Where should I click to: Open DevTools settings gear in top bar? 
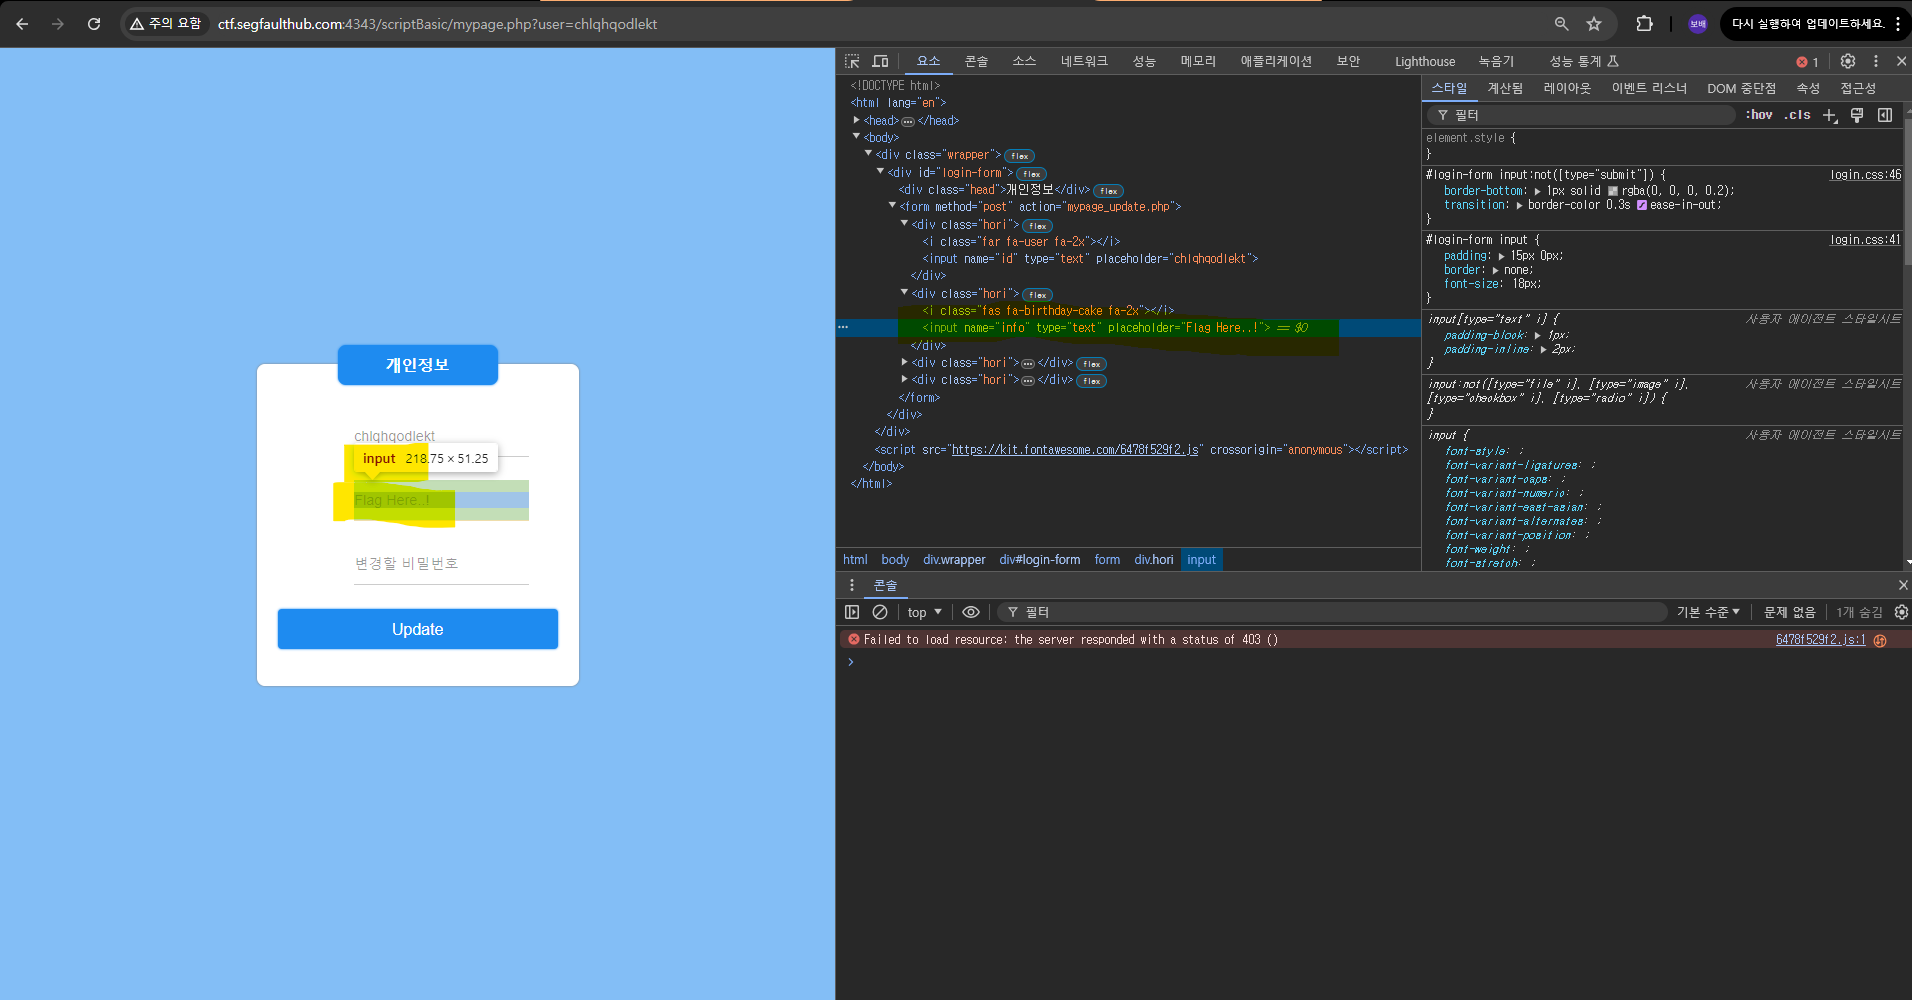[1848, 61]
